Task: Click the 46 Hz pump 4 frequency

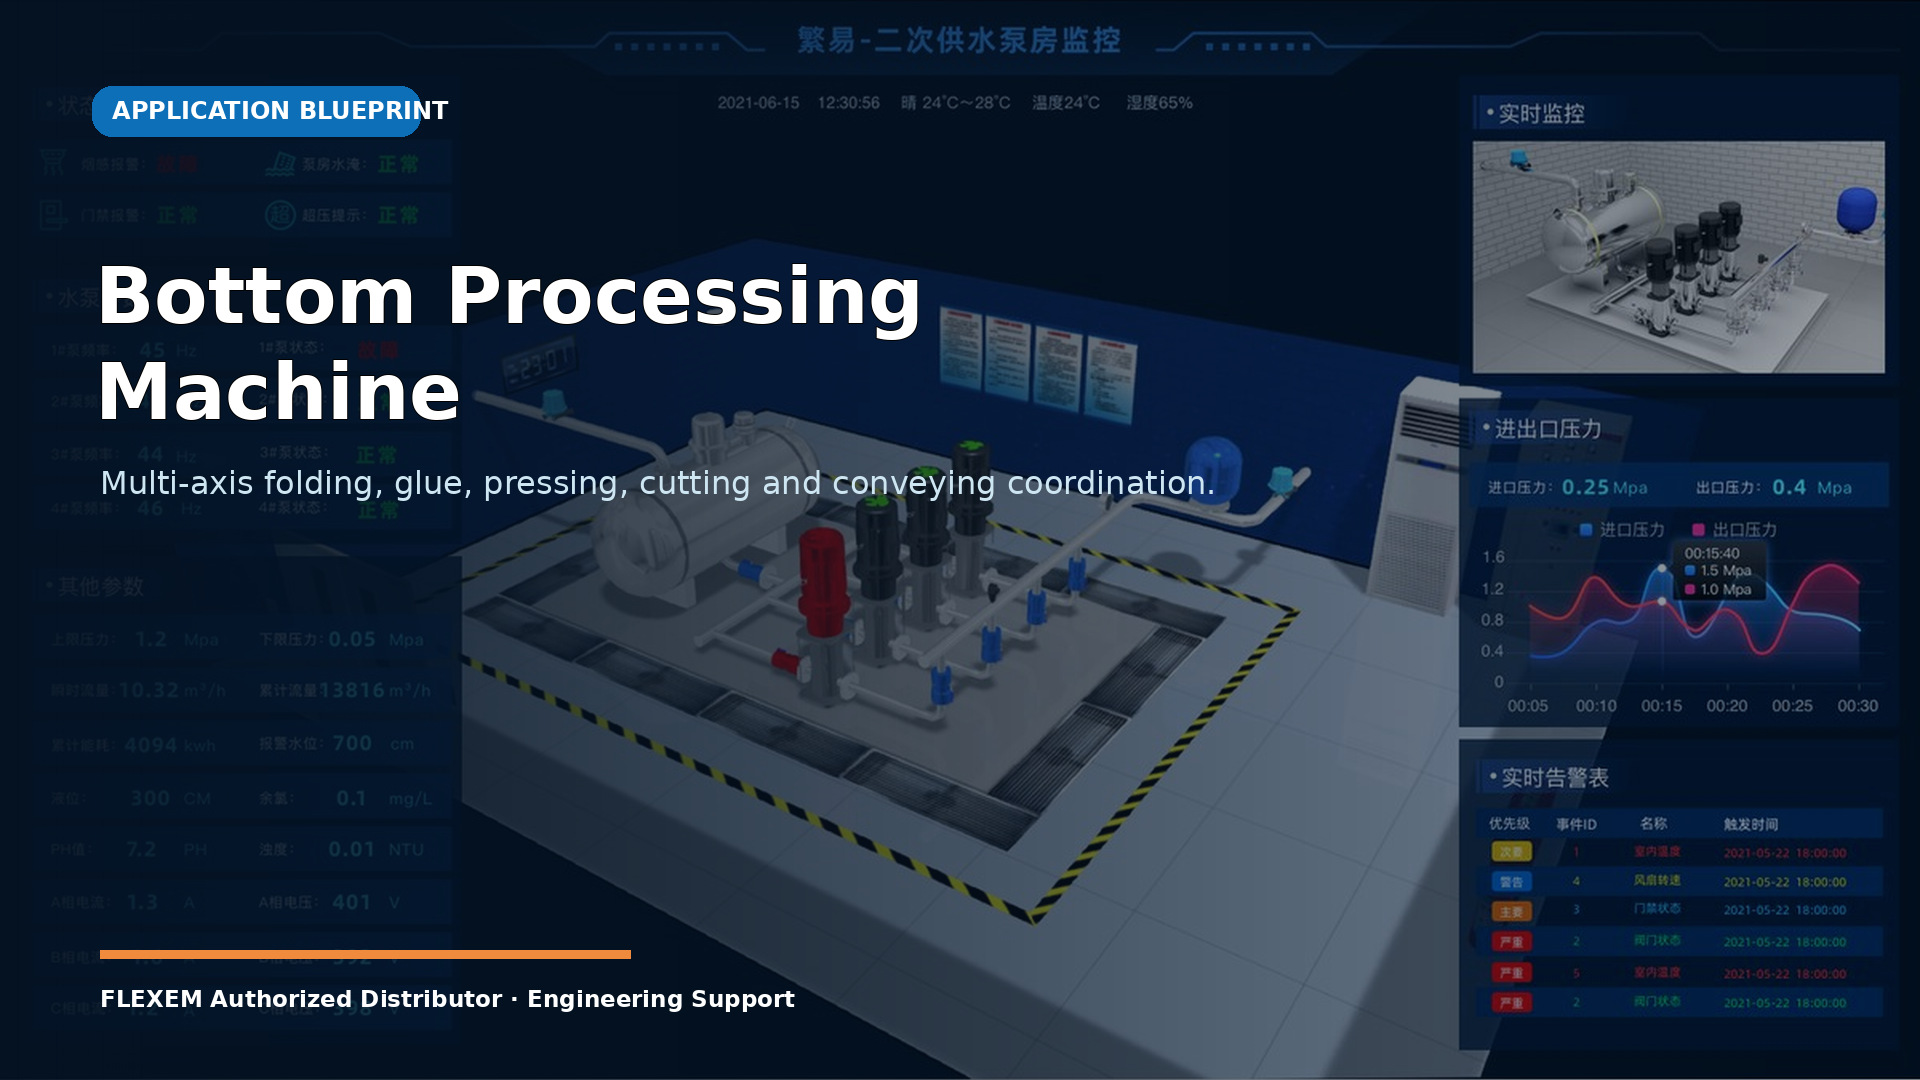Action: [x=167, y=509]
